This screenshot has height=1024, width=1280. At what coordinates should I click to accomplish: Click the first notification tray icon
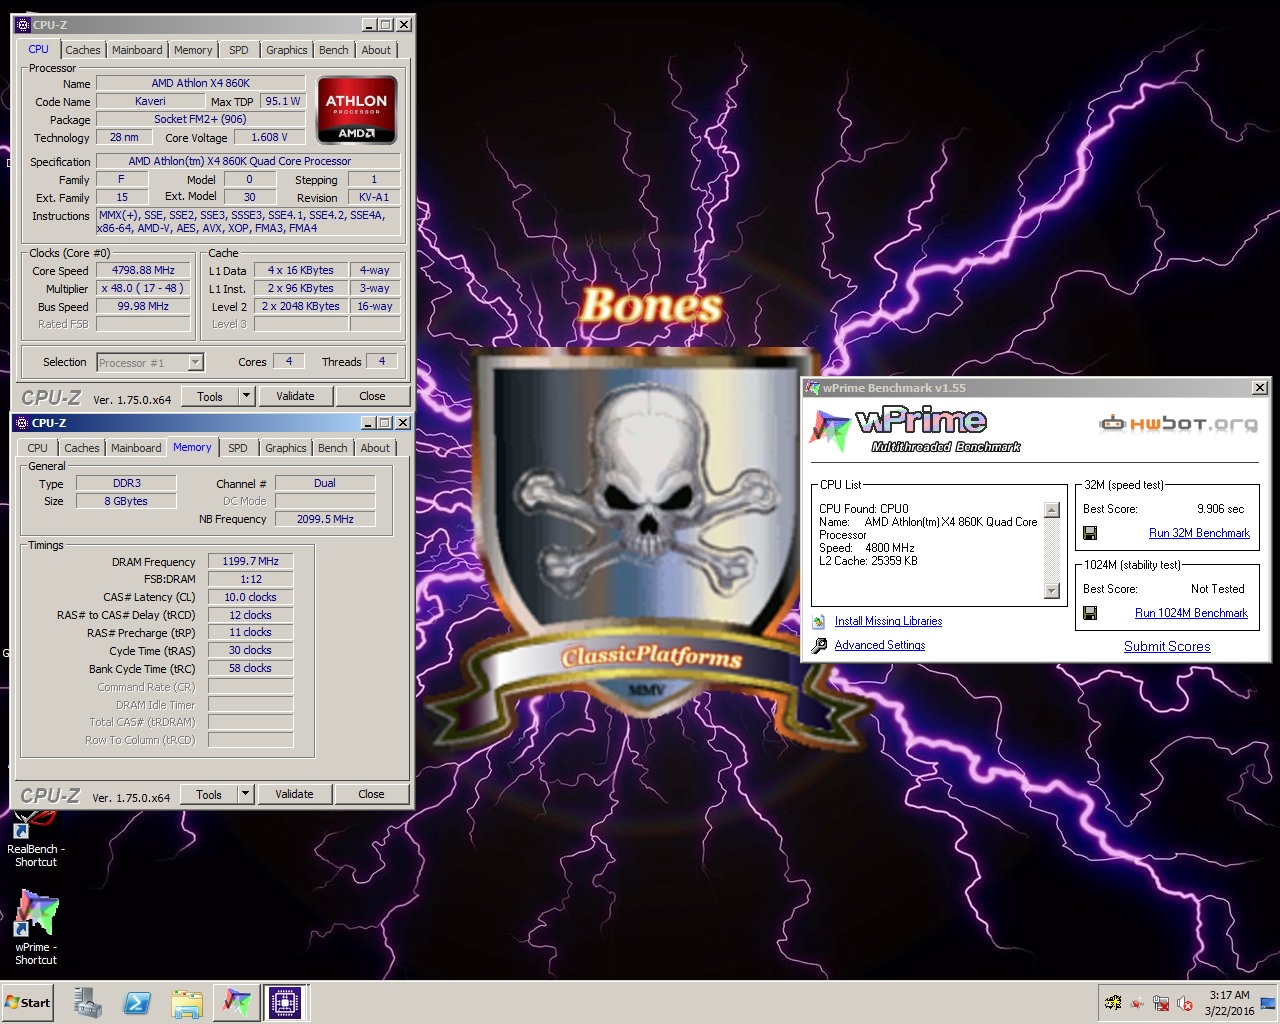tap(1113, 1003)
